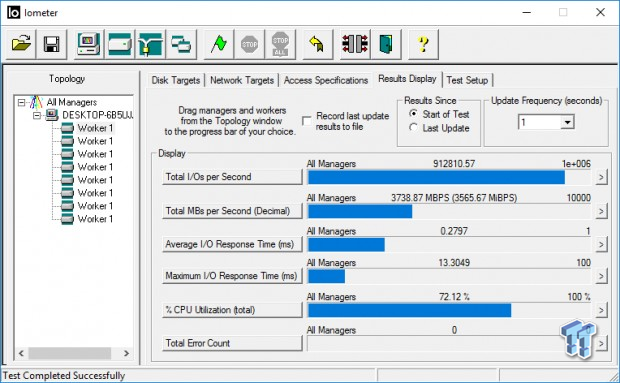Click Total I/Os per Second button
The height and width of the screenshot is (383, 620).
(x=232, y=177)
